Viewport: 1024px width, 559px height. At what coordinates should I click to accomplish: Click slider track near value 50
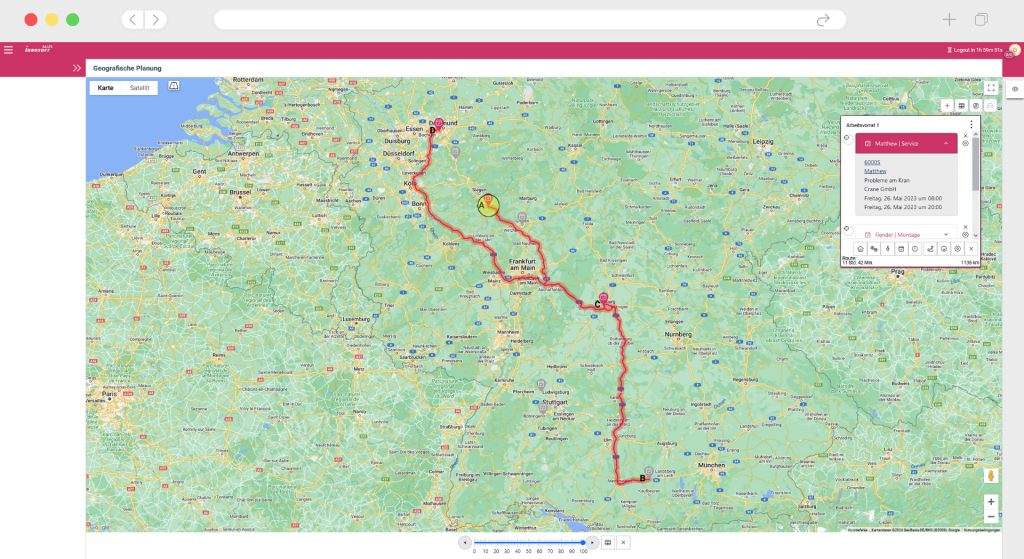pos(528,542)
